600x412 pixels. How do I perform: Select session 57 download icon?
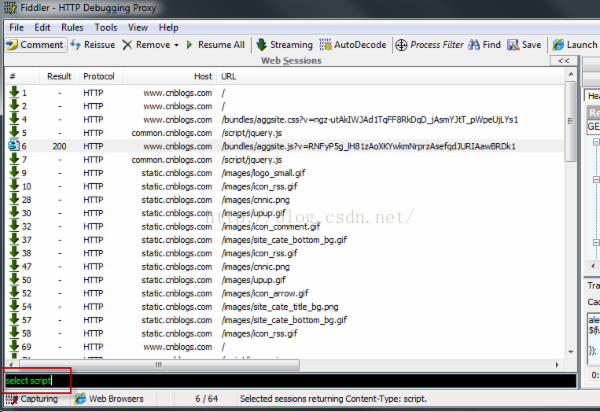coord(14,320)
